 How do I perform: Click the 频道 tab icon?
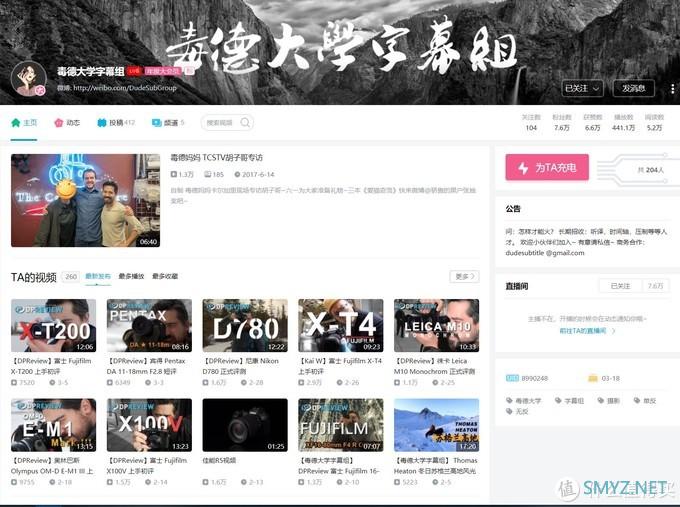pos(157,123)
